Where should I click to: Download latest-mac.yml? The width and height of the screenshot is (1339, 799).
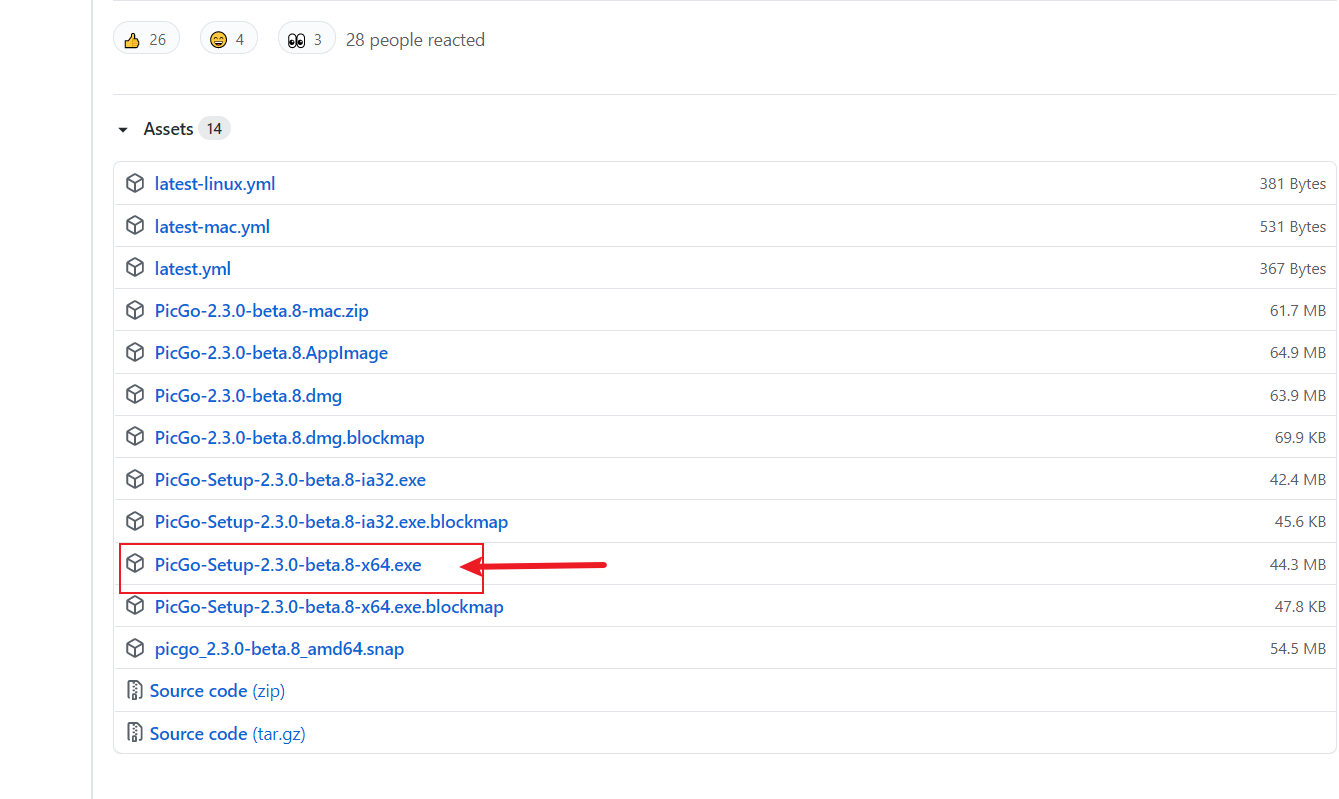click(x=212, y=227)
